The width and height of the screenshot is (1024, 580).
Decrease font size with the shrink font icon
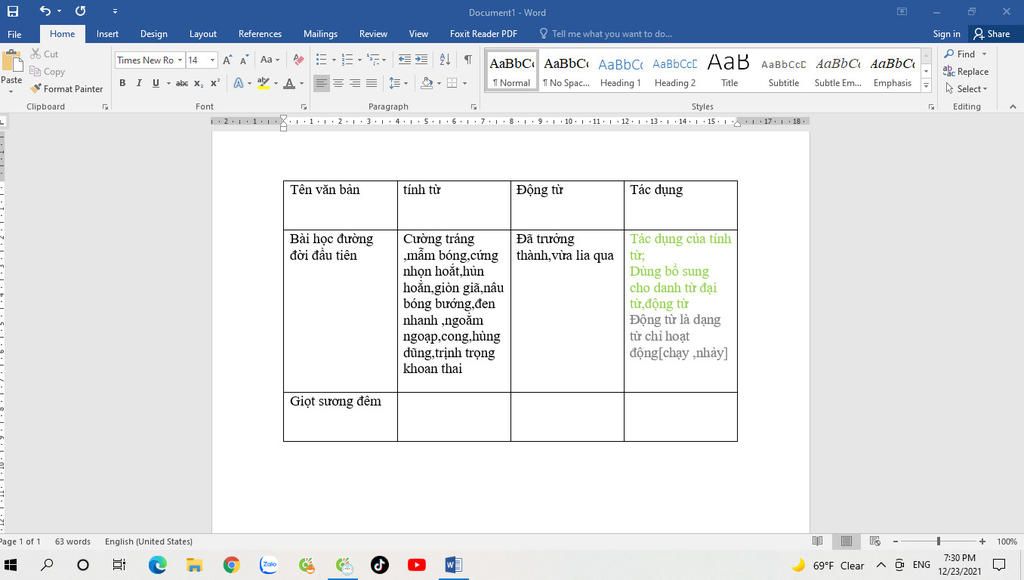pos(244,60)
